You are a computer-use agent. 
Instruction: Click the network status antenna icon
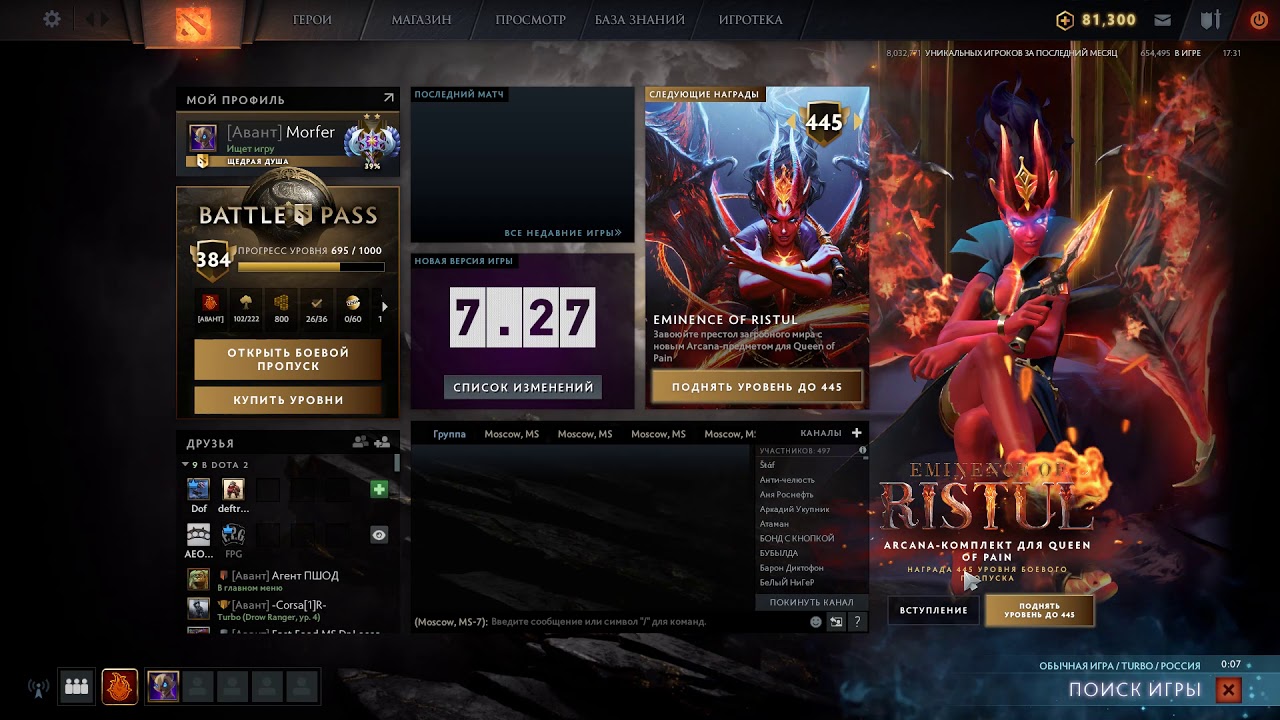(x=38, y=687)
